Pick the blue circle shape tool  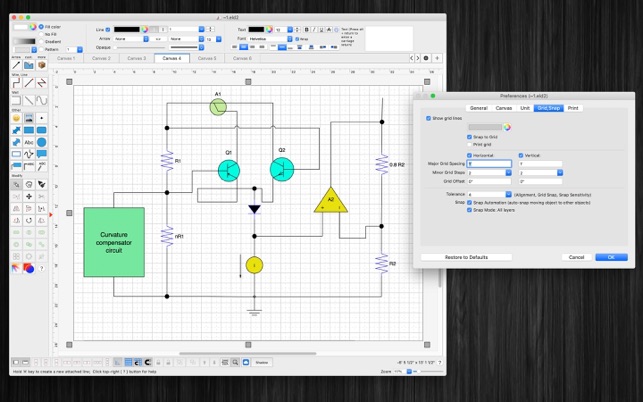point(41,142)
